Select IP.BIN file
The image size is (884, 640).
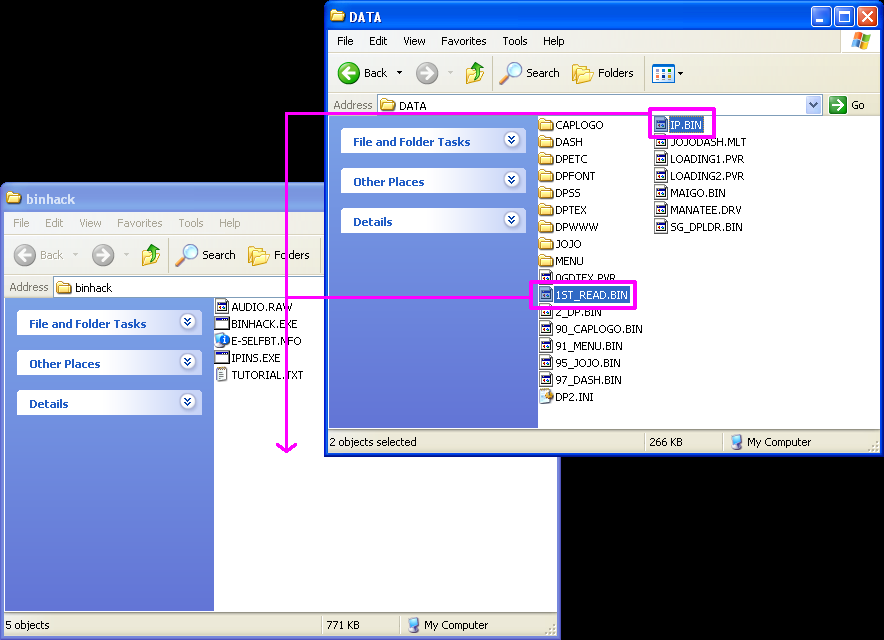(x=679, y=125)
